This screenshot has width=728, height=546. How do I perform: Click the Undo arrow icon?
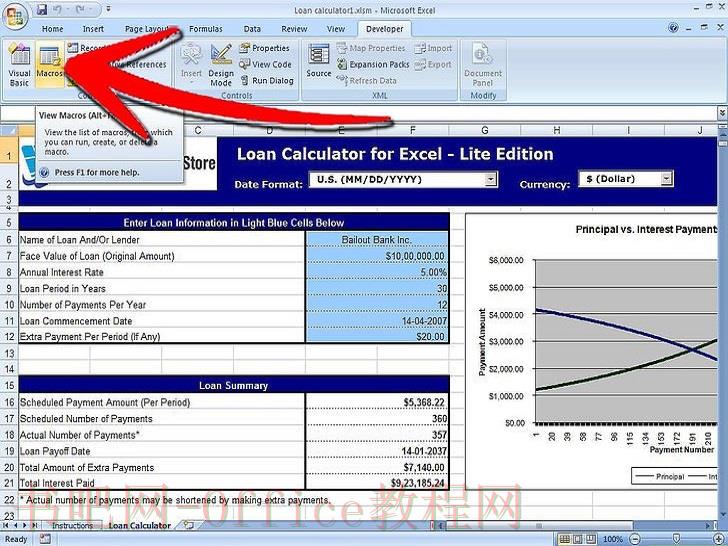(x=57, y=9)
